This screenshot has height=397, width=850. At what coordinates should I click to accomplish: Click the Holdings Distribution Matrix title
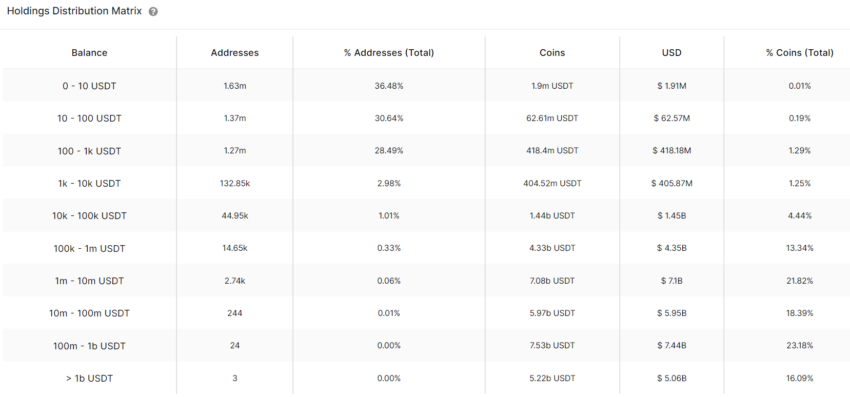(x=74, y=11)
